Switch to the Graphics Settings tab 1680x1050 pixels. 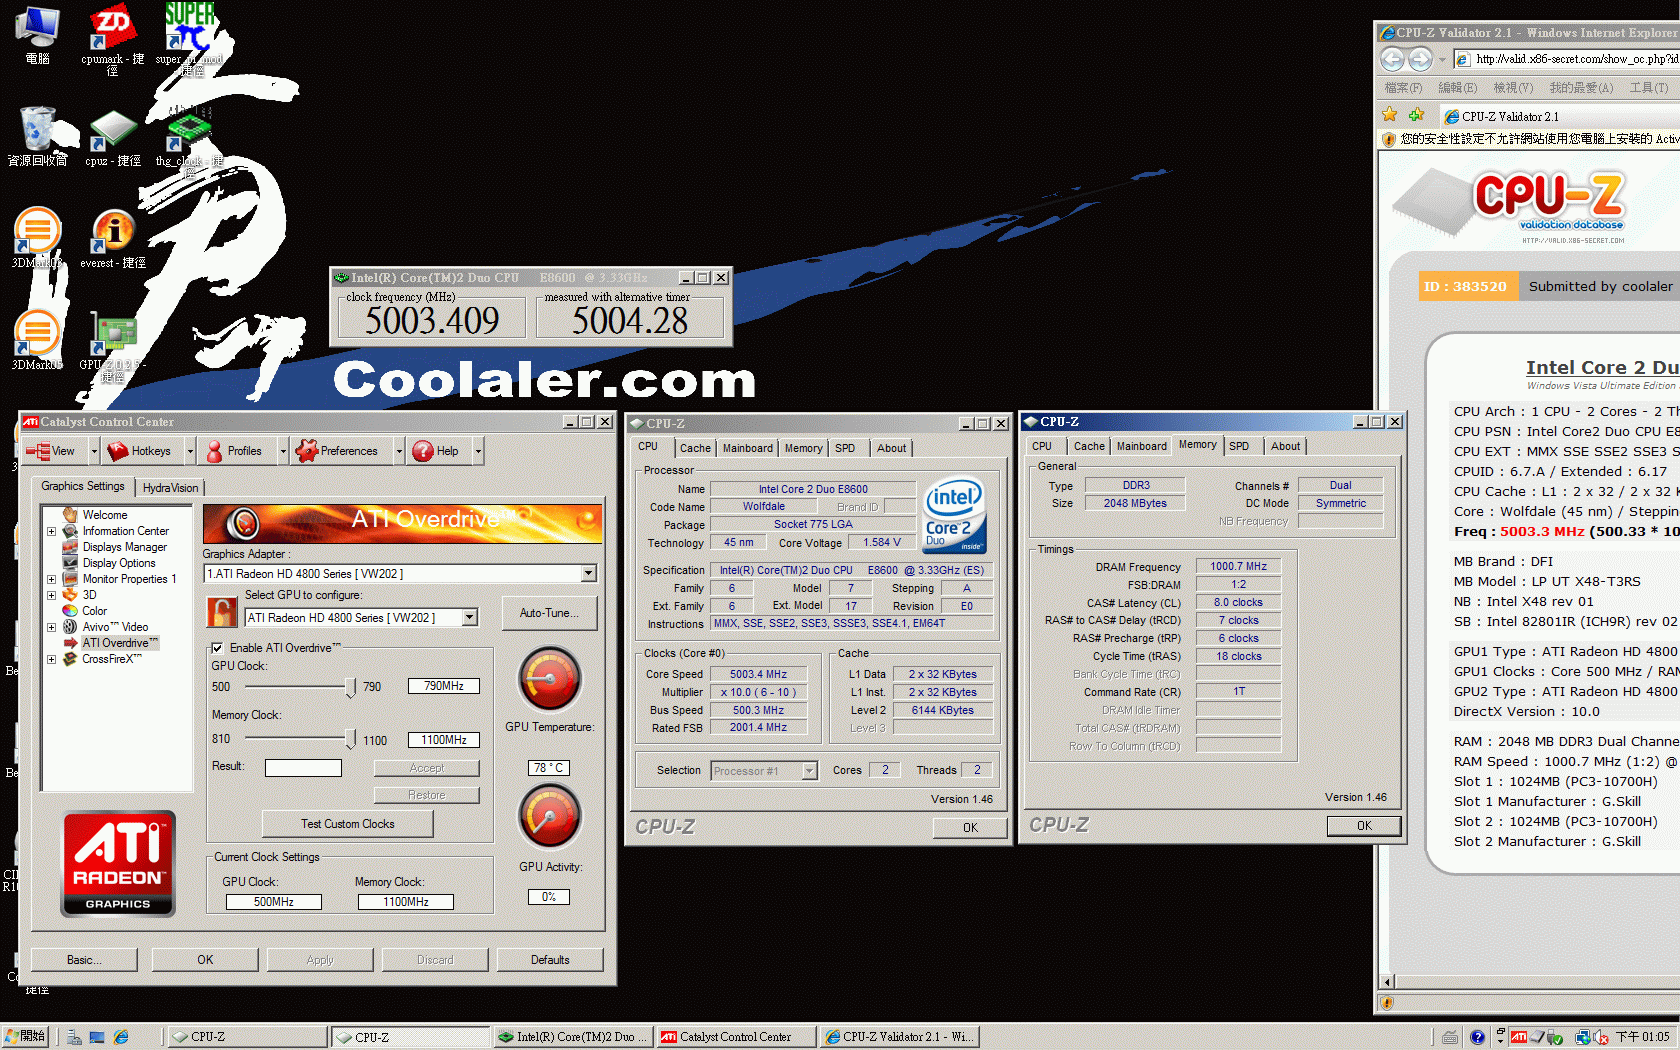(83, 486)
